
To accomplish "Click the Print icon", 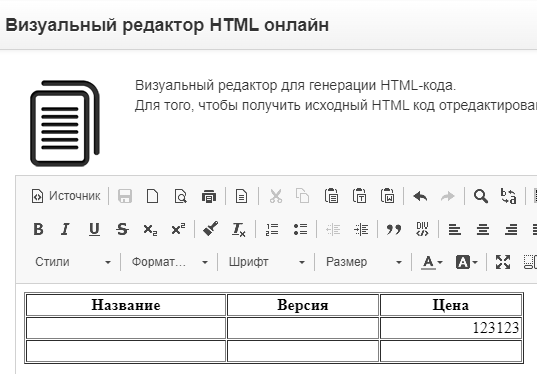I will [x=209, y=196].
